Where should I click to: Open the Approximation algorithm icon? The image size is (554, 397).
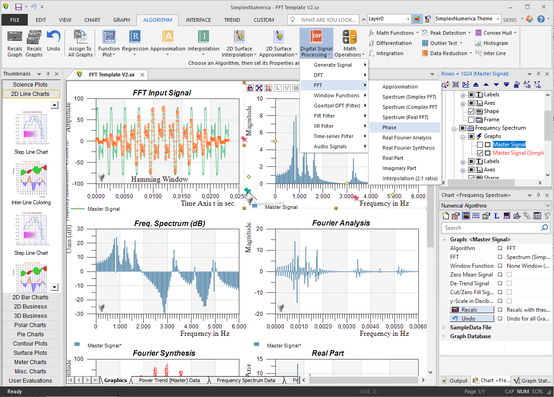[167, 42]
